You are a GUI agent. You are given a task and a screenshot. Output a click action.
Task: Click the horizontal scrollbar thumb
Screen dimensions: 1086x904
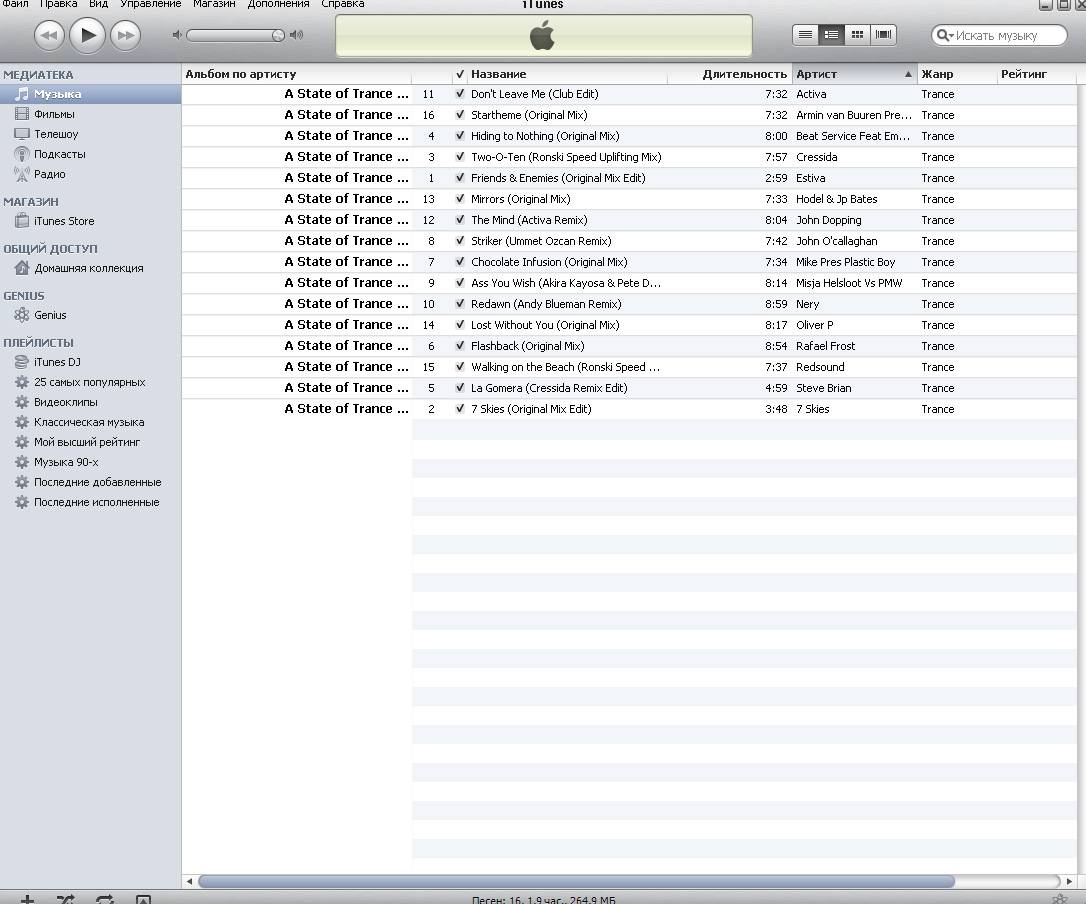(x=576, y=881)
